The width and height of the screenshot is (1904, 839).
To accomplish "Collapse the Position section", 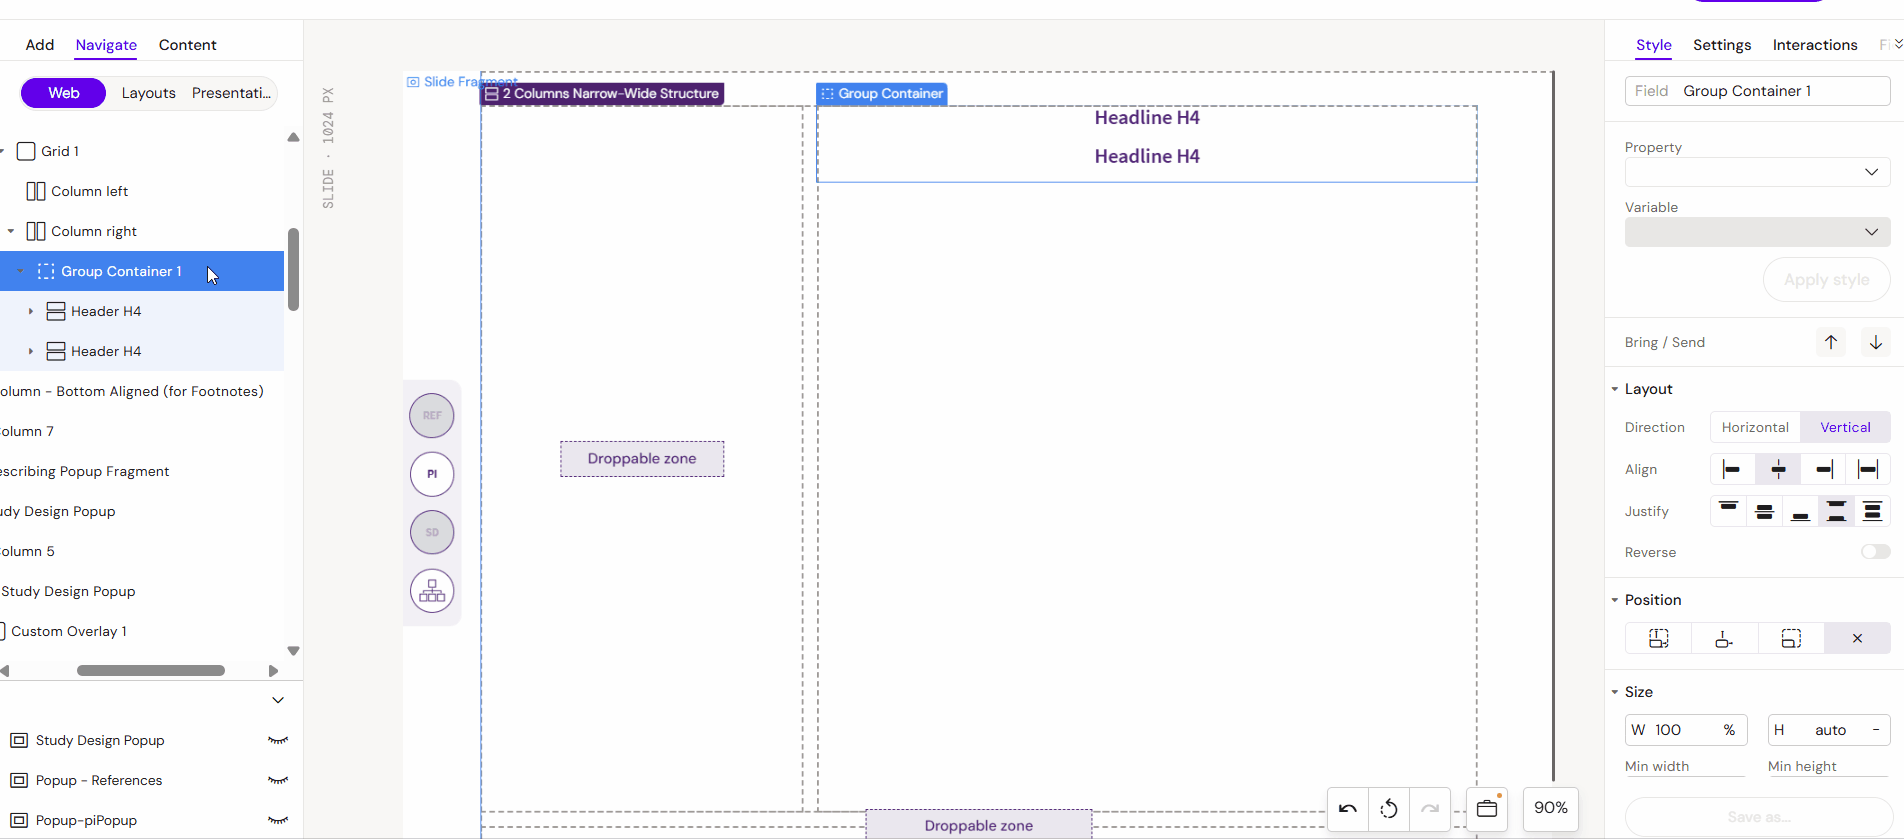I will tap(1614, 600).
